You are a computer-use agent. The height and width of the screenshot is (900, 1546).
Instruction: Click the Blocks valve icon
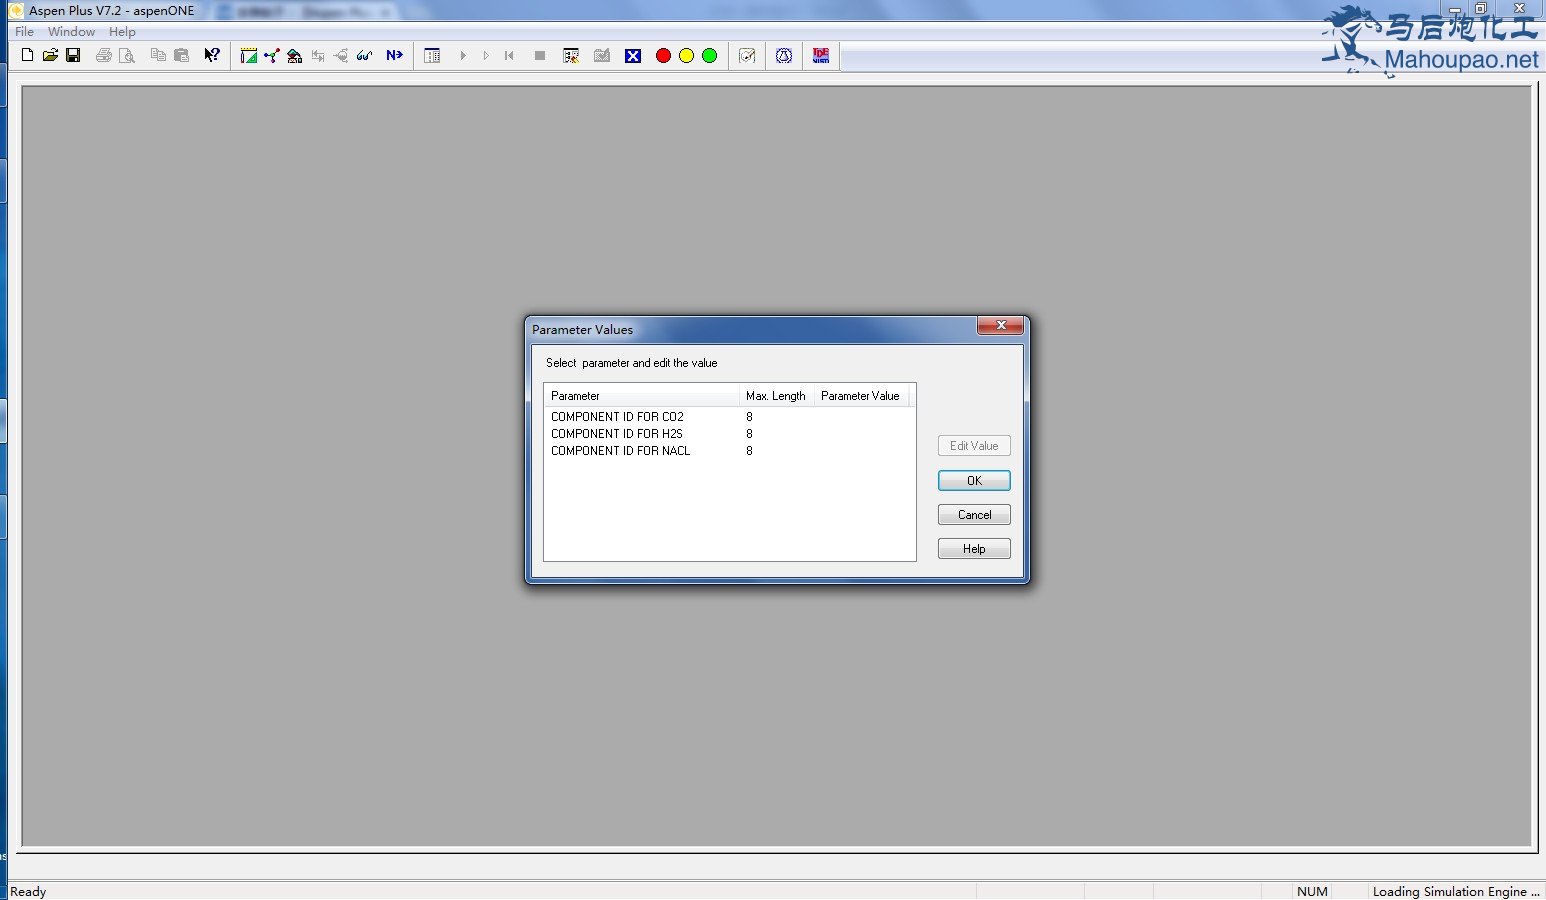tap(341, 56)
